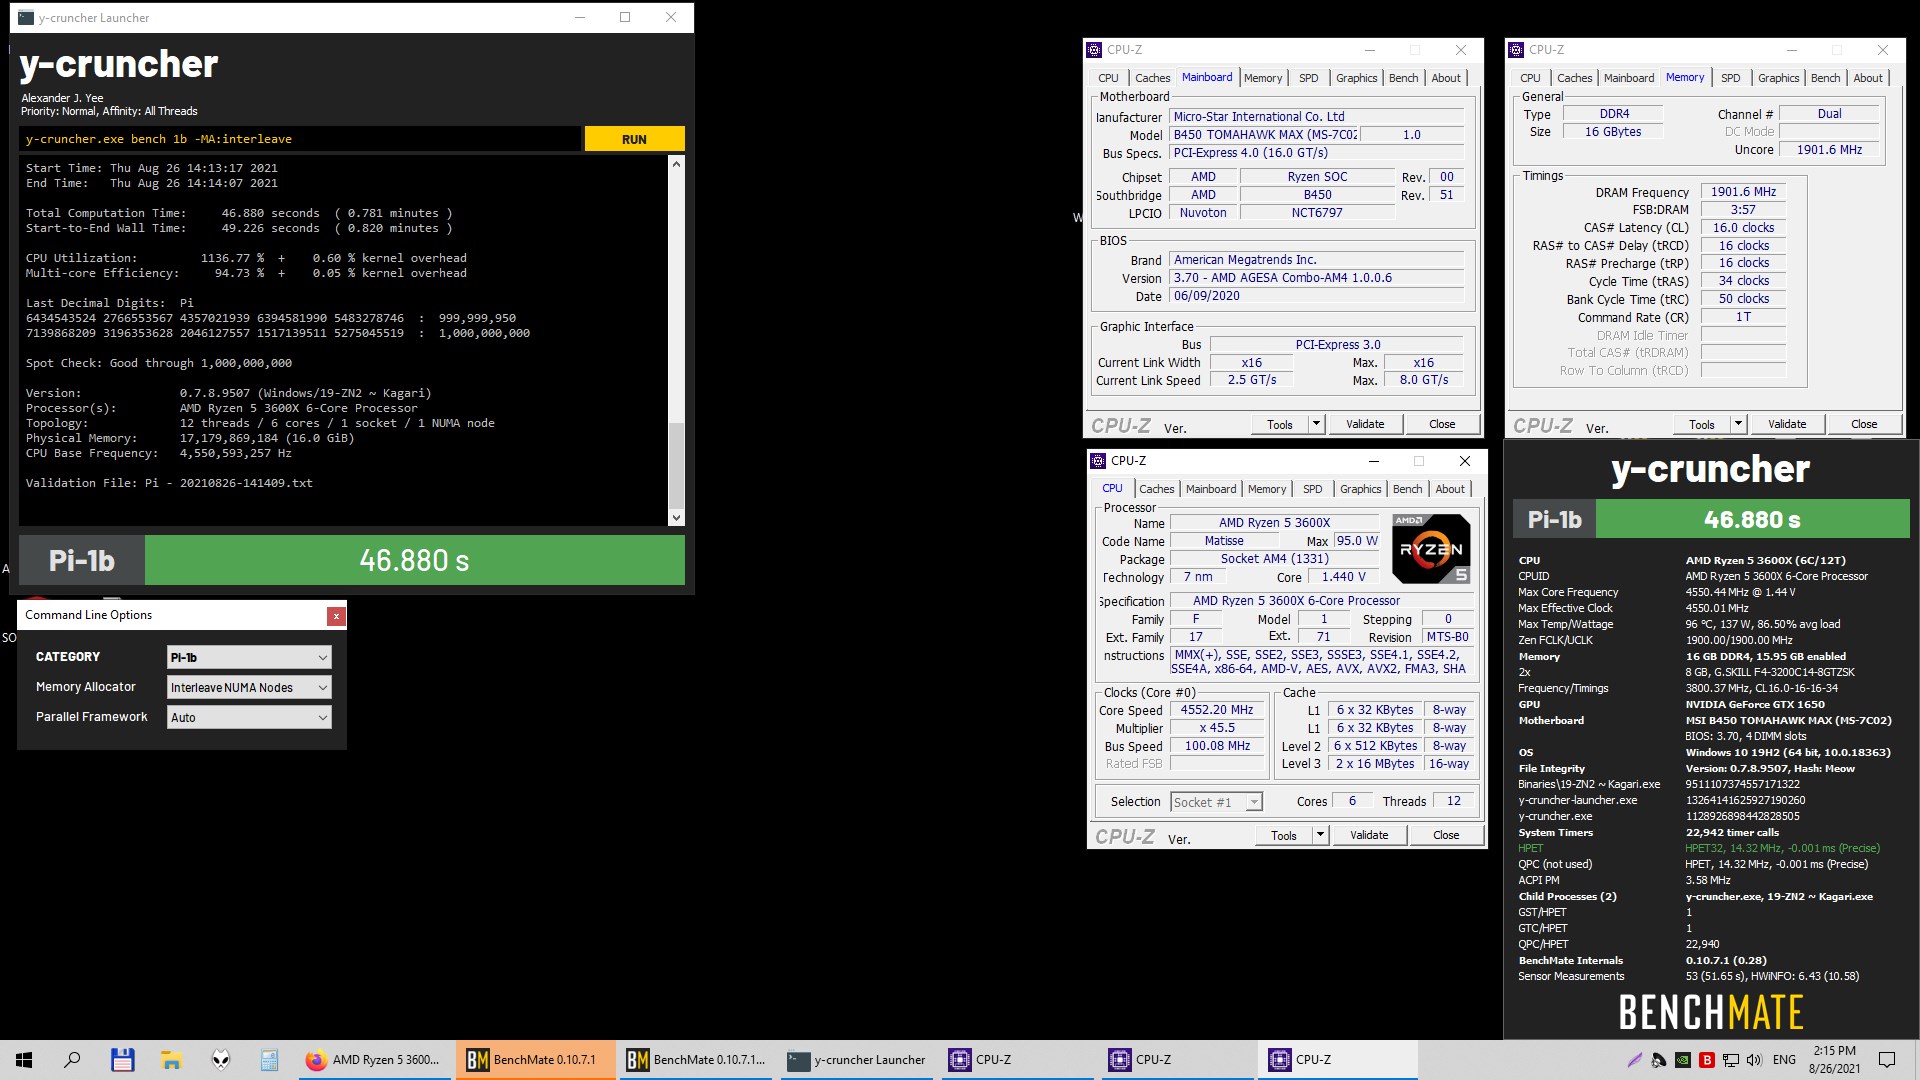
Task: Click the purple feather tray icon
Action: (x=1635, y=1060)
